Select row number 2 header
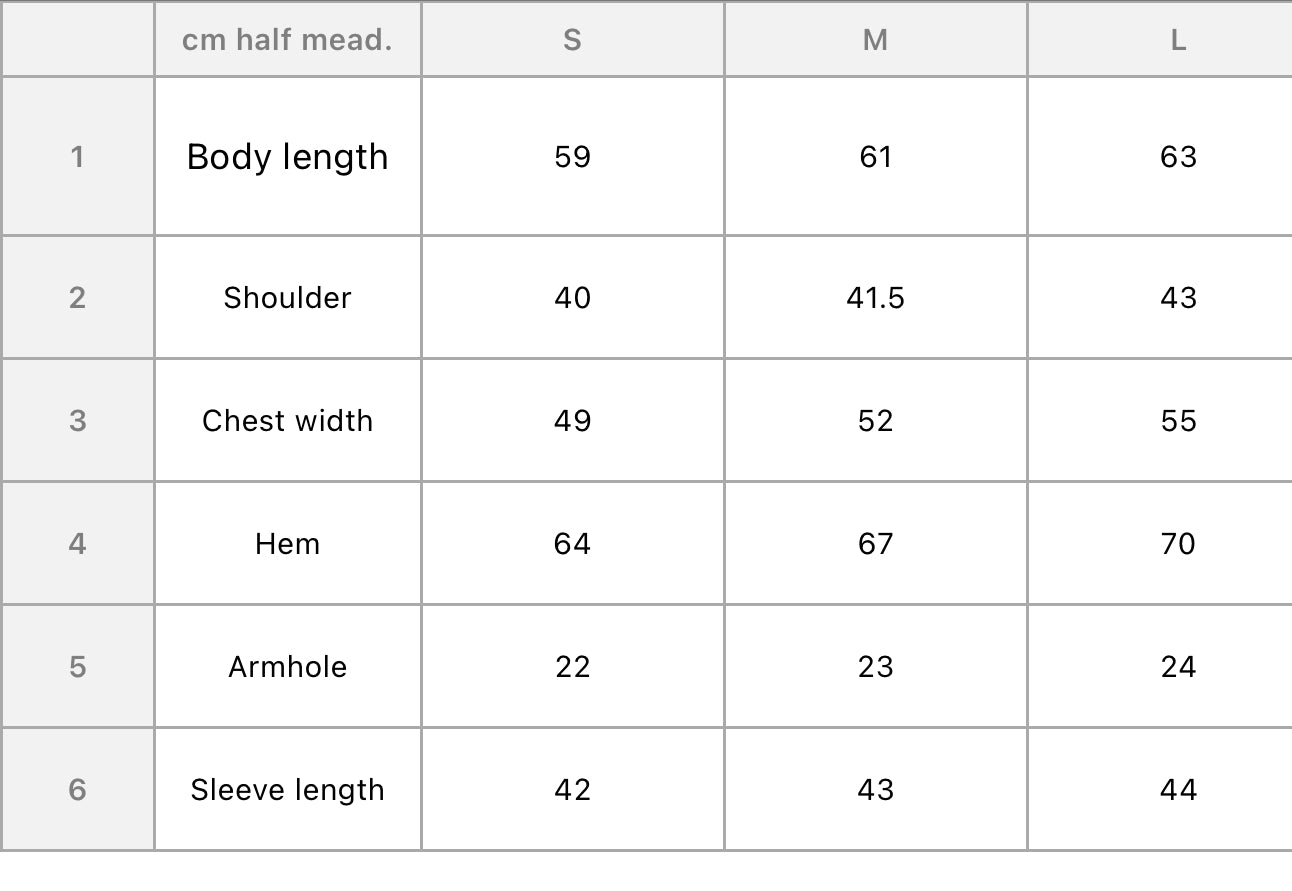Viewport: 1292px width, 891px height. tap(77, 298)
